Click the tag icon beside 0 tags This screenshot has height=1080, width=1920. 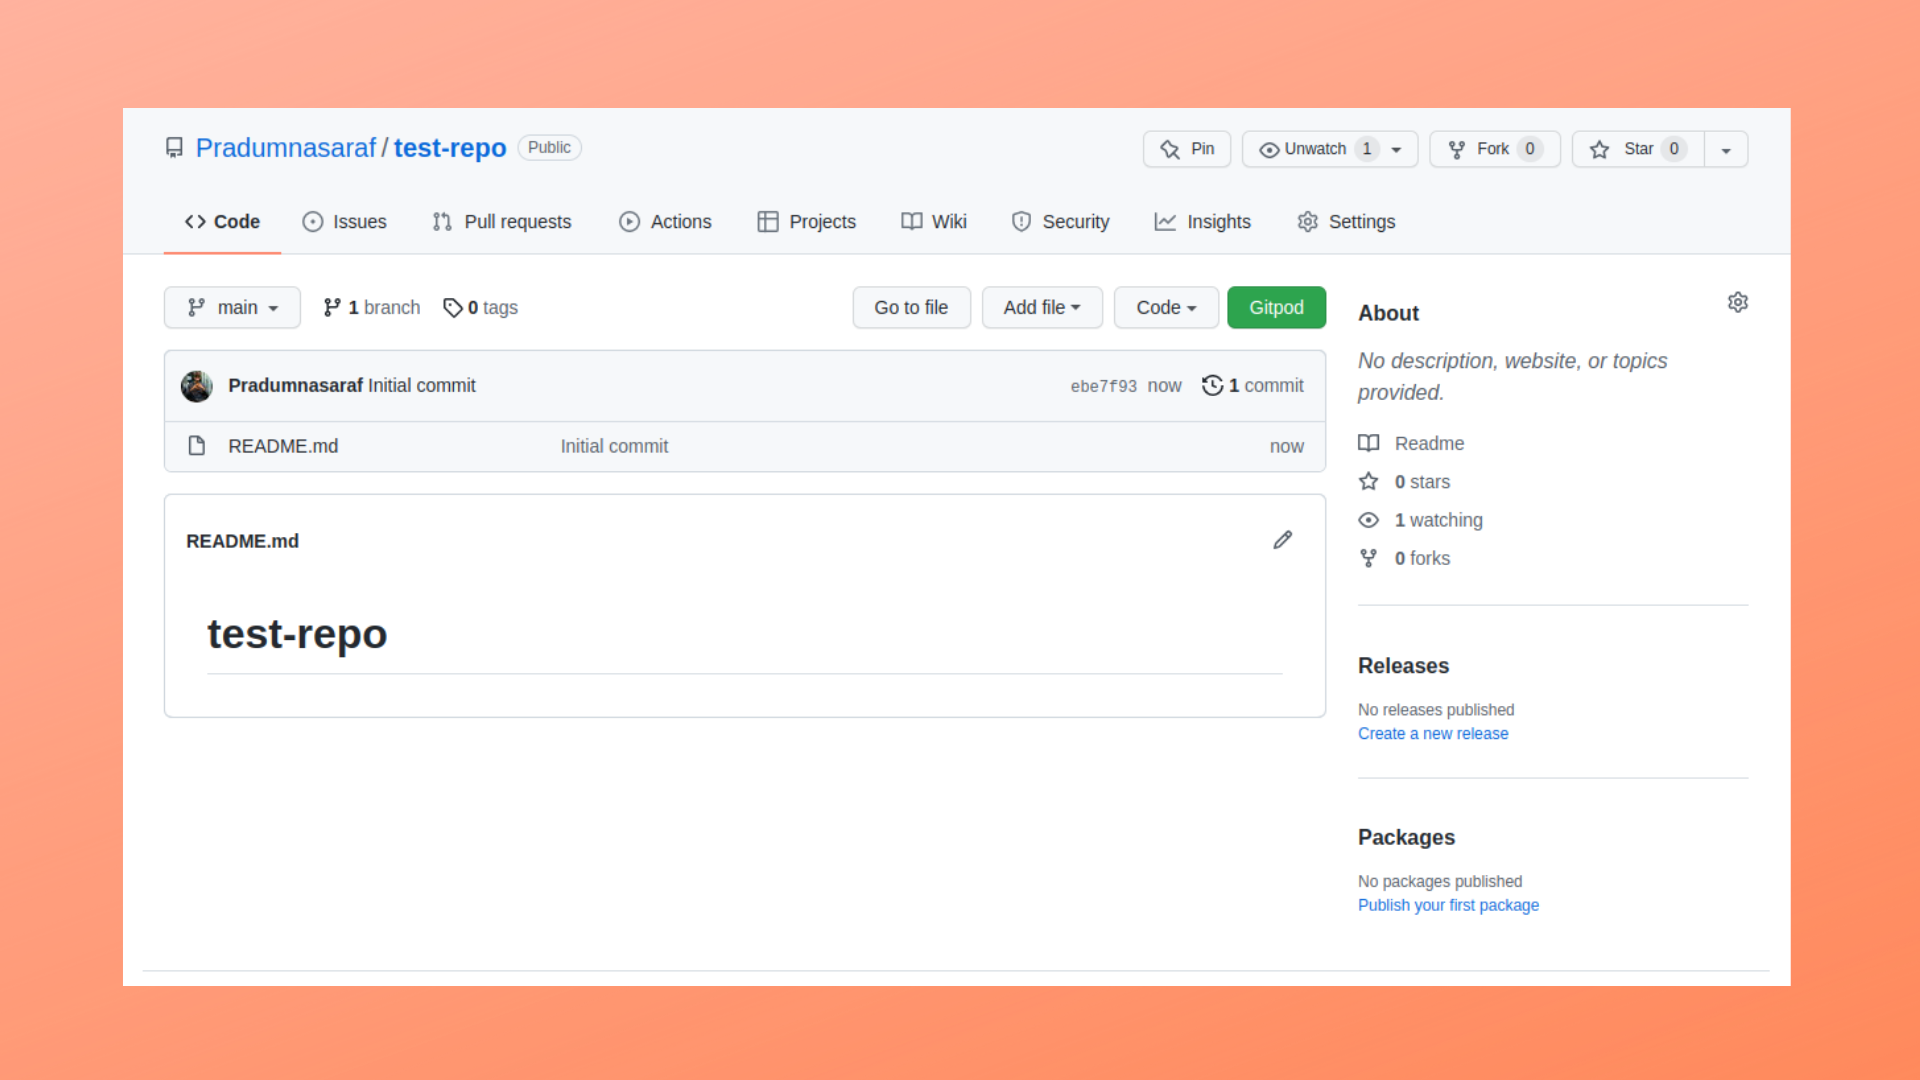(452, 308)
